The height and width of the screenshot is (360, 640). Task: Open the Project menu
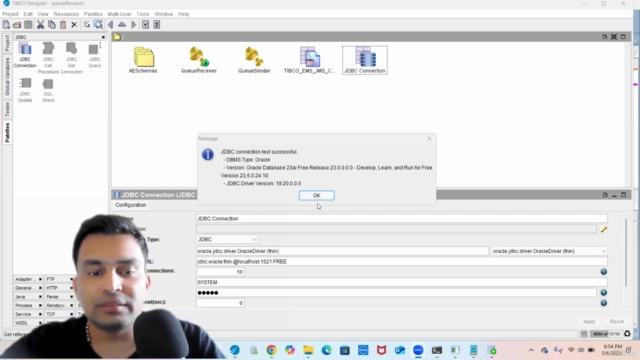(10, 14)
